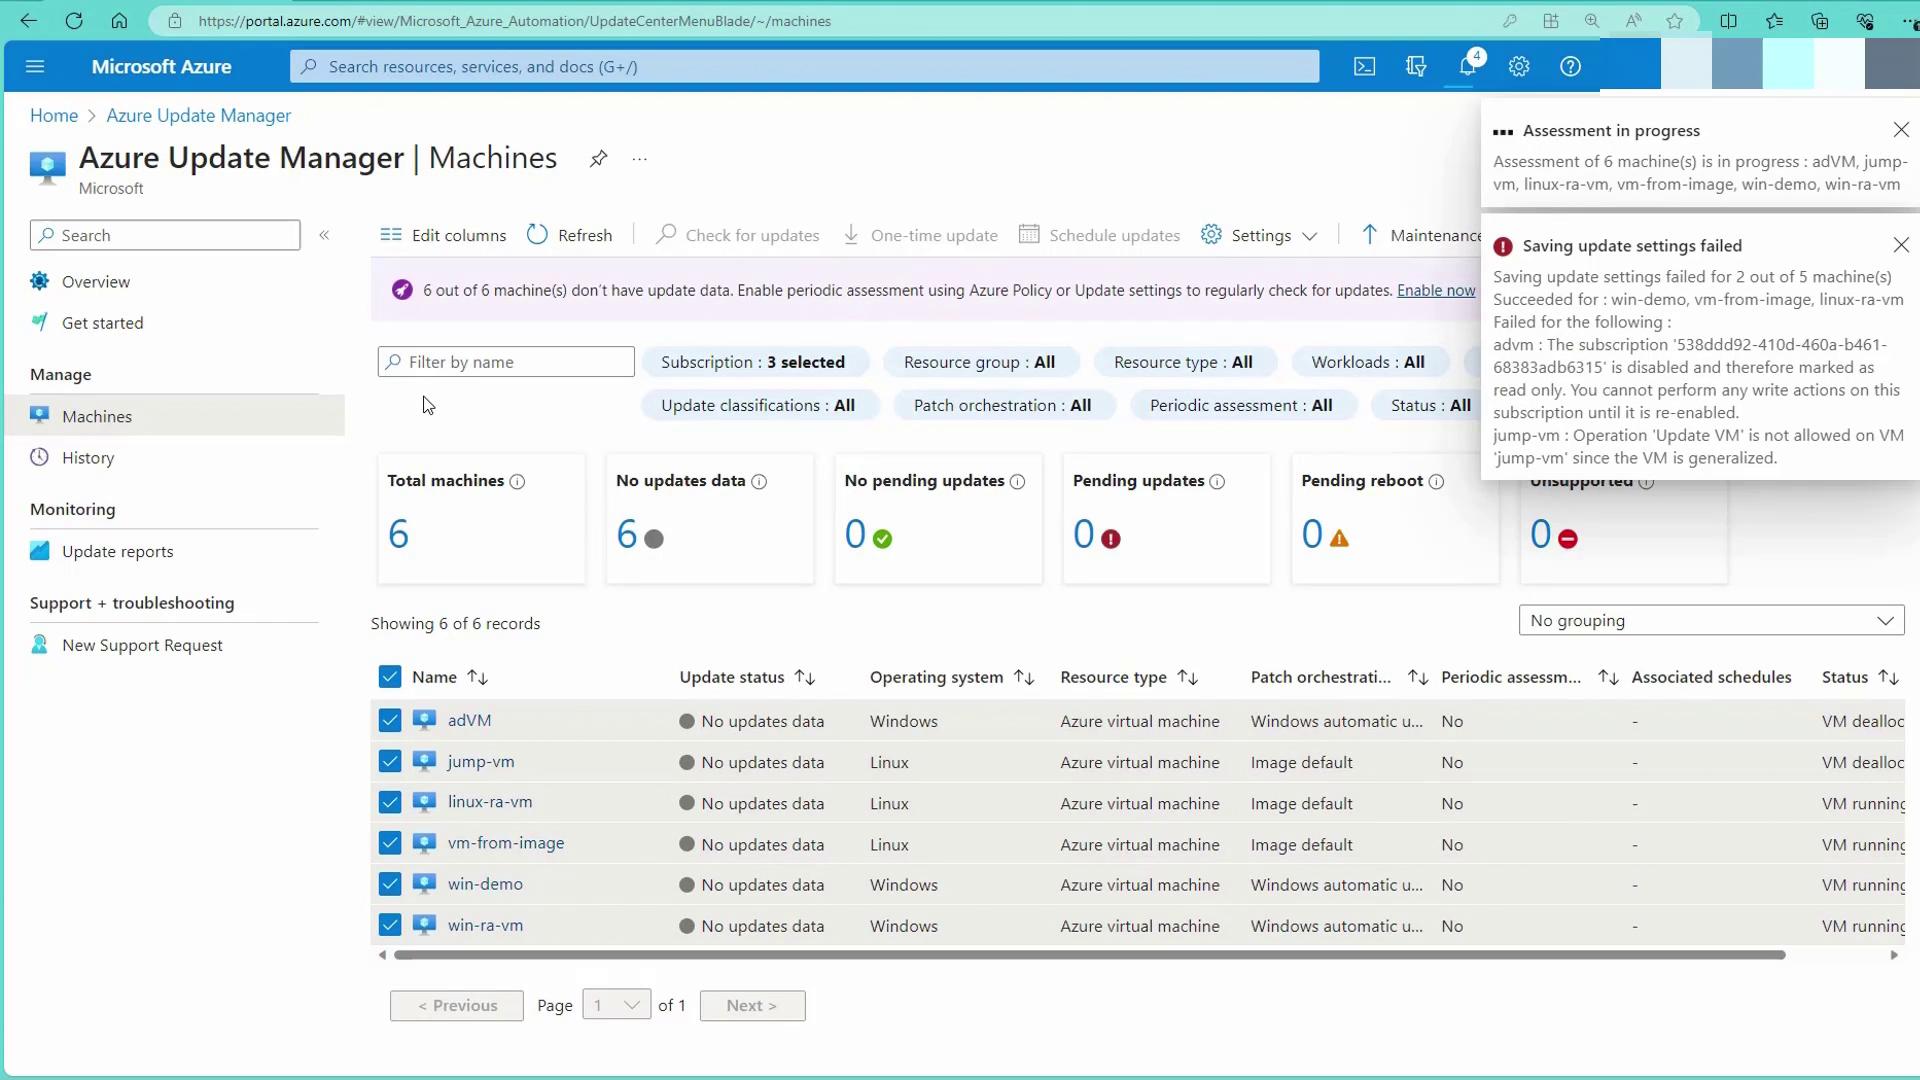The height and width of the screenshot is (1080, 1920).
Task: Click the Filter by name field
Action: tap(506, 362)
